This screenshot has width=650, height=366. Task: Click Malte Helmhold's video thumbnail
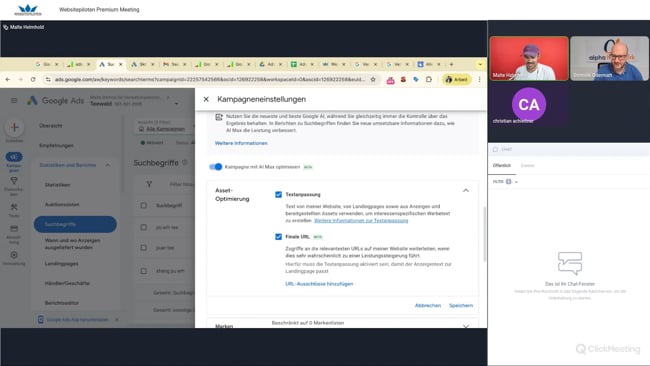pyautogui.click(x=529, y=58)
